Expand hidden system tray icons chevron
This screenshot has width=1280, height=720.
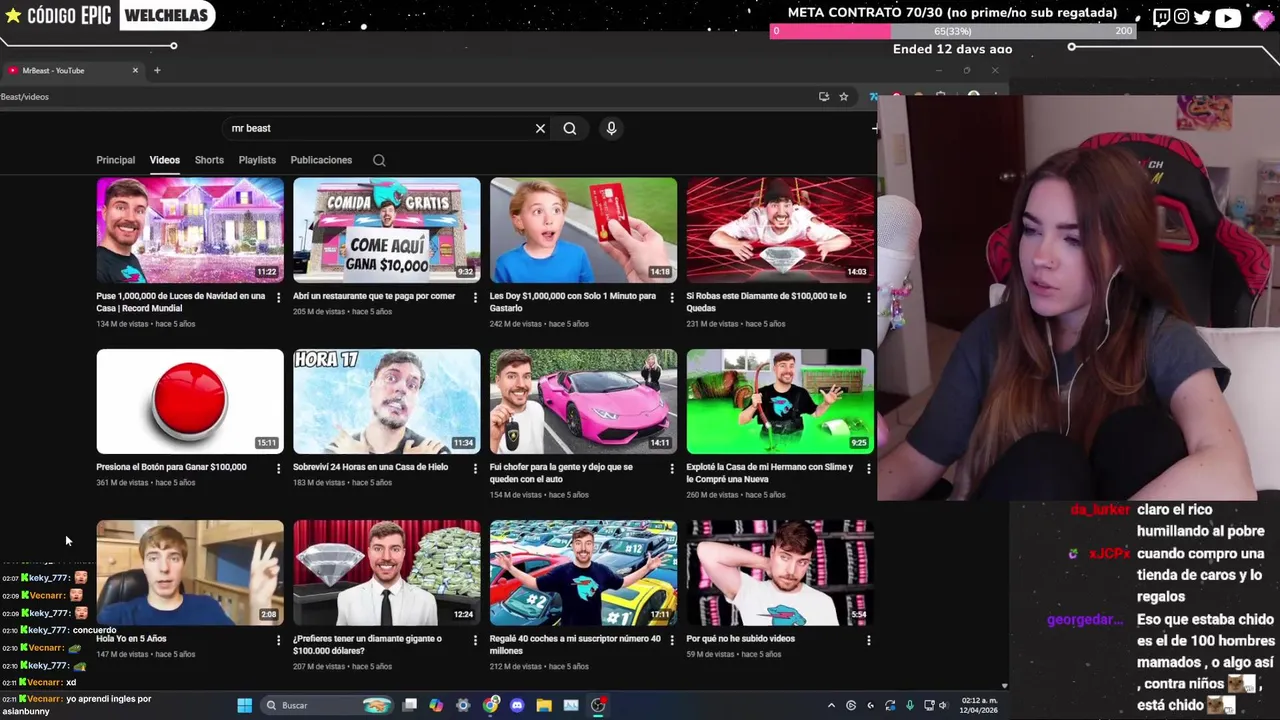(x=831, y=705)
